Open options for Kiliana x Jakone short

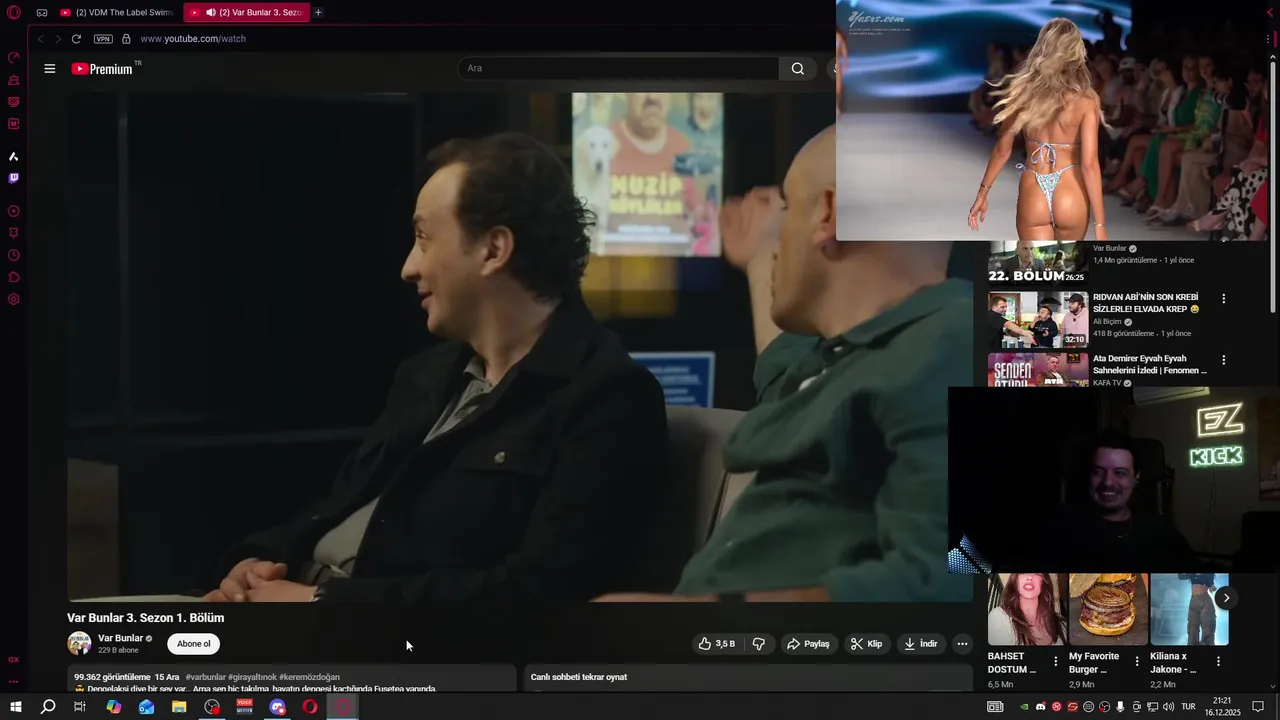point(1218,661)
